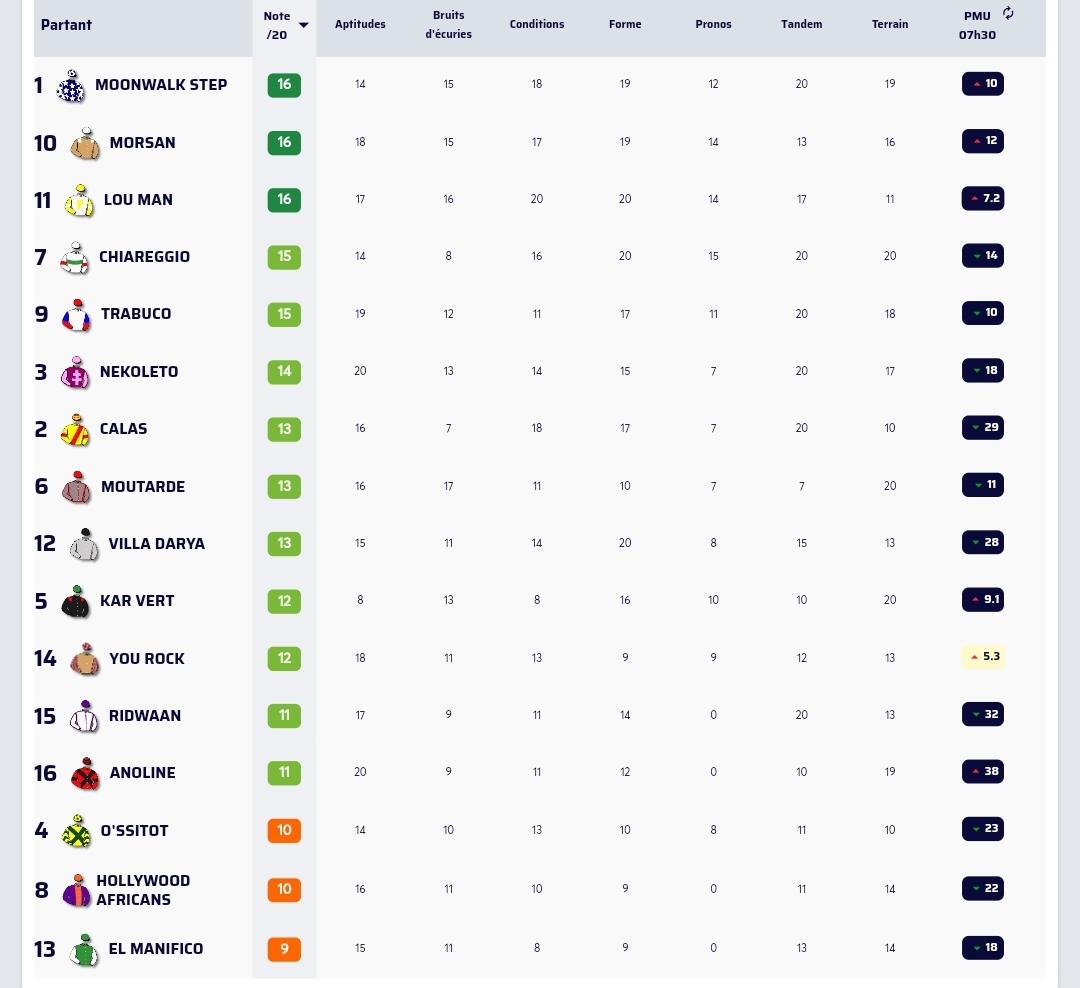Click Moonwalk Step's green 16 note badge

coord(284,85)
